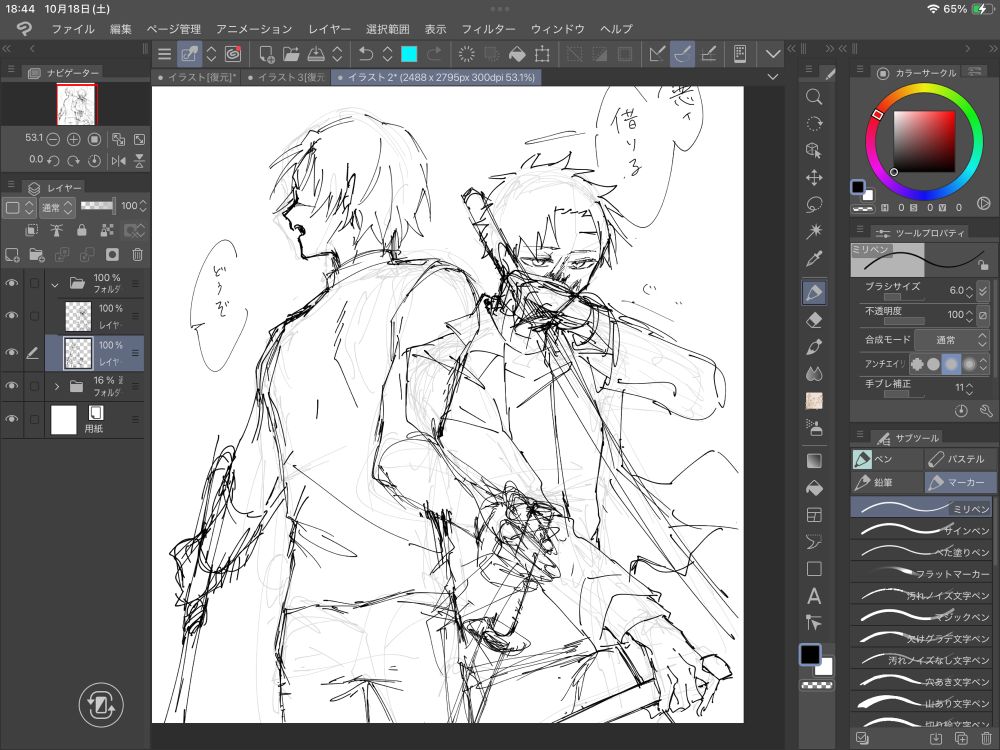Select the Move layer tool
The image size is (1000, 750).
[814, 177]
